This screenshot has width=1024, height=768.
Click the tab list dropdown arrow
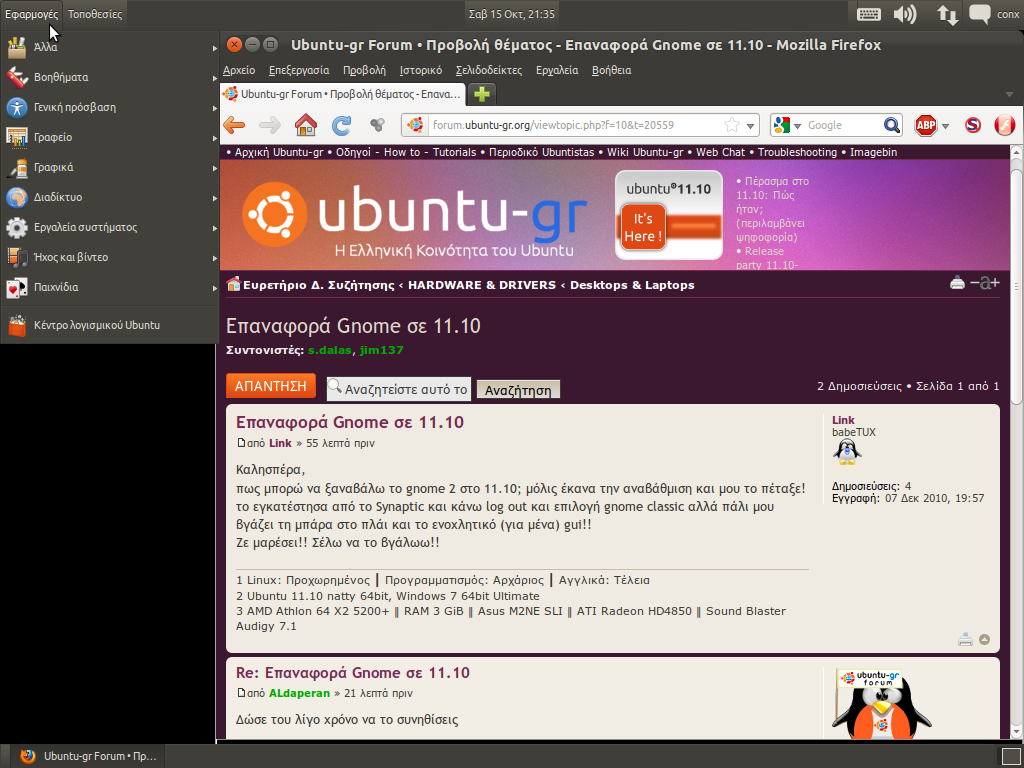coord(1009,95)
